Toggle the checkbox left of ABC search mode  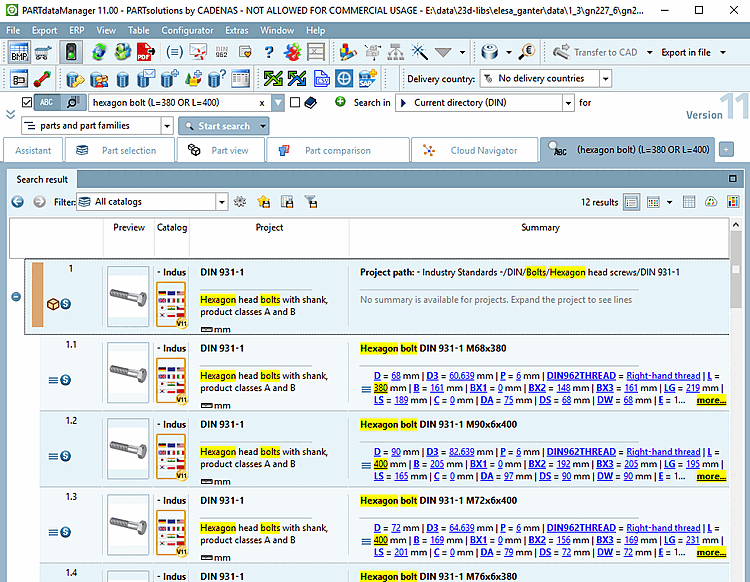click(x=27, y=102)
